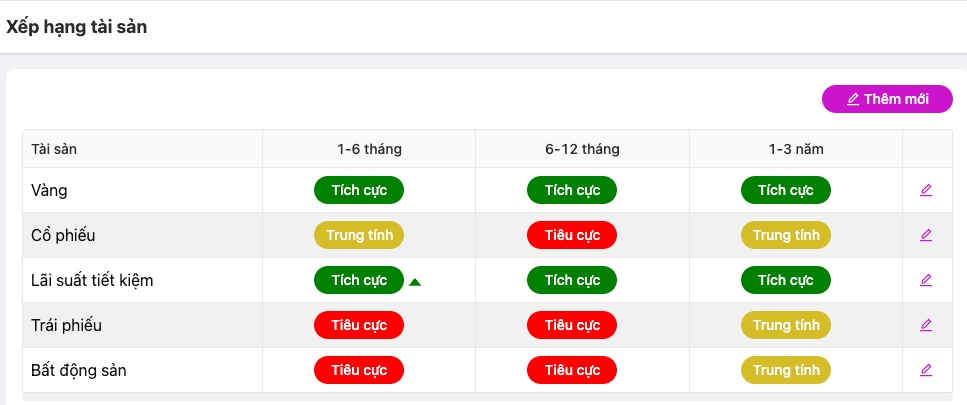Click the Vàng asset name cell
The height and width of the screenshot is (405, 967).
[x=50, y=190]
